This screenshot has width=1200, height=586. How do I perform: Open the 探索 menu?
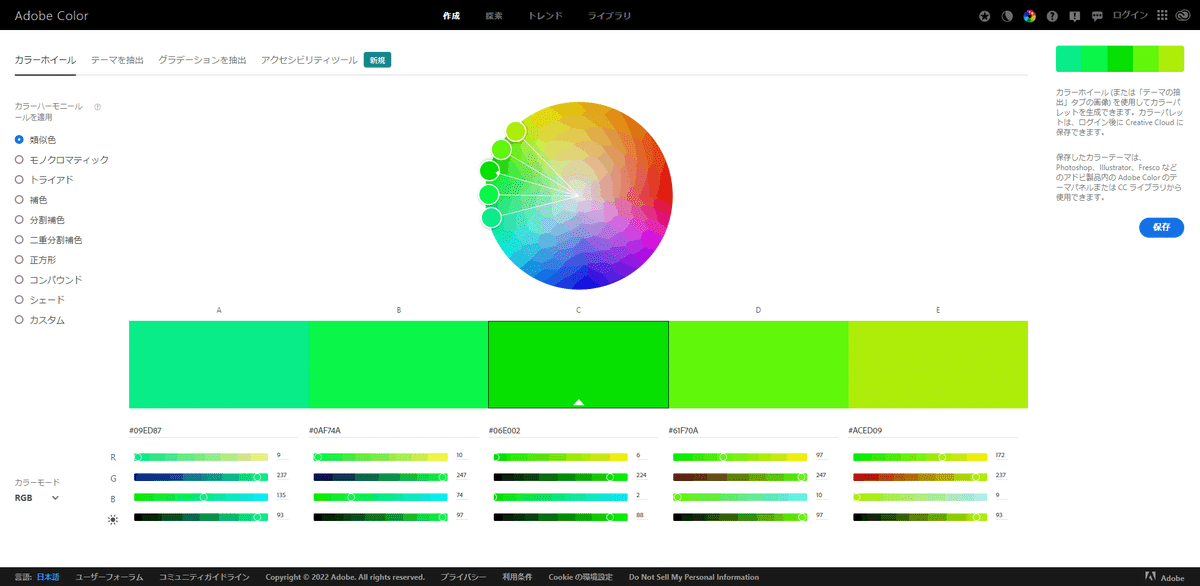coord(494,16)
